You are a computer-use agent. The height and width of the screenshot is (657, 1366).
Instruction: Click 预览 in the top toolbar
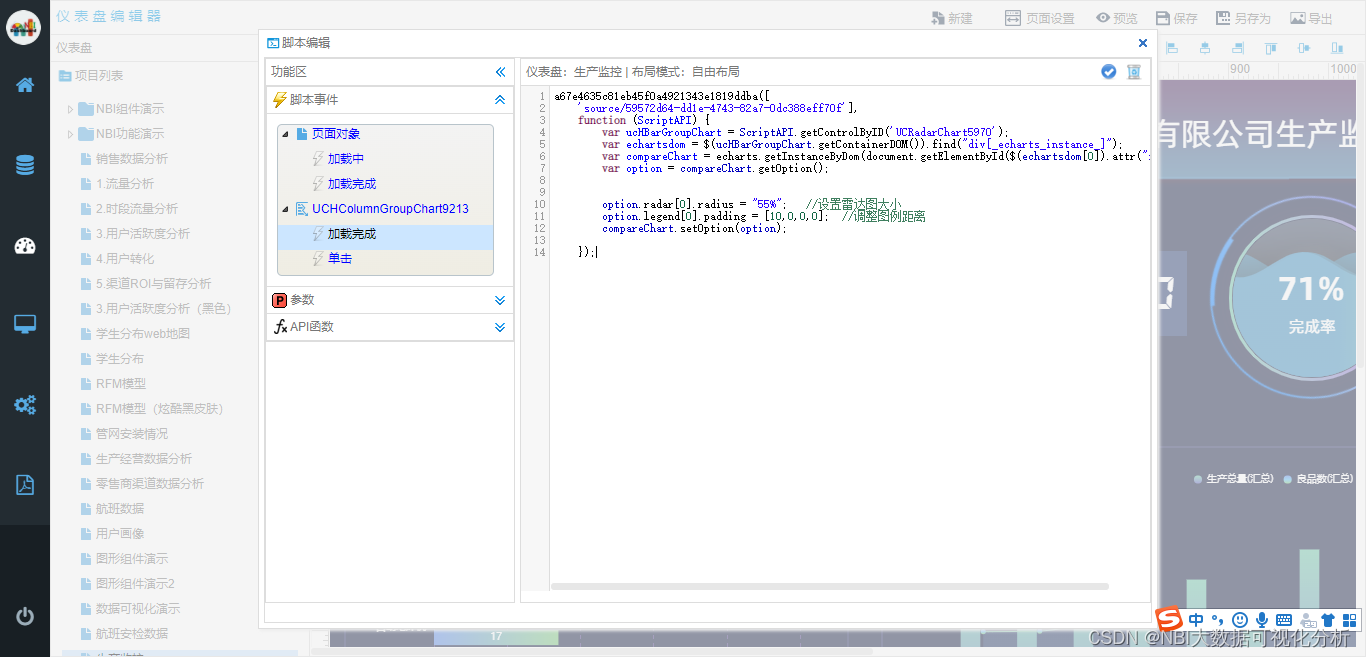coord(1117,18)
